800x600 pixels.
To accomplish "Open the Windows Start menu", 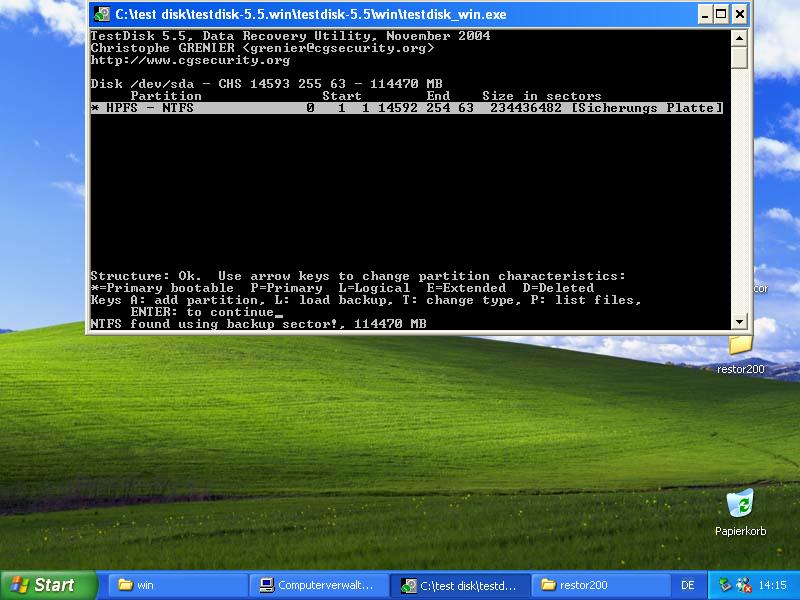I will pos(48,585).
